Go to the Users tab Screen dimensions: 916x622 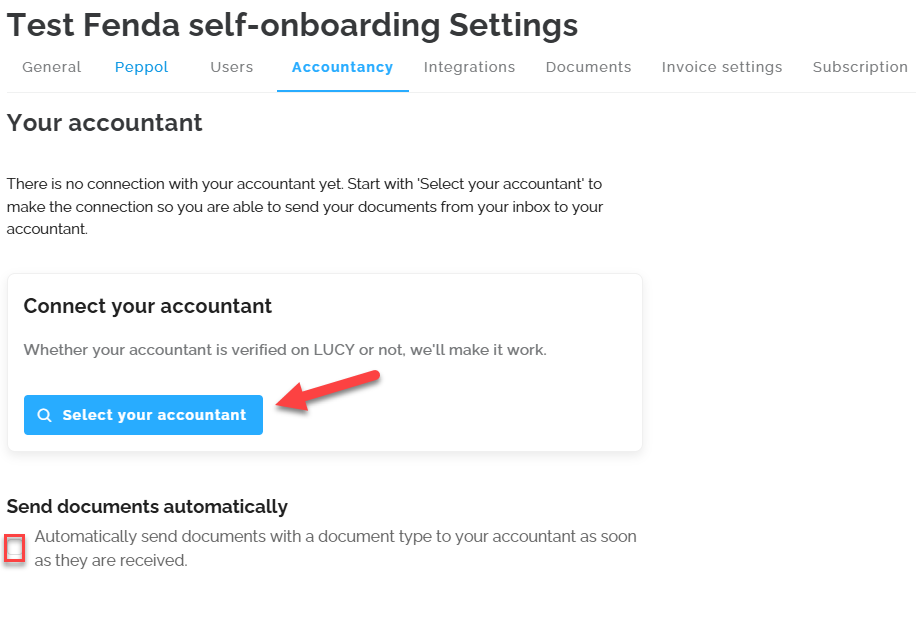point(231,67)
